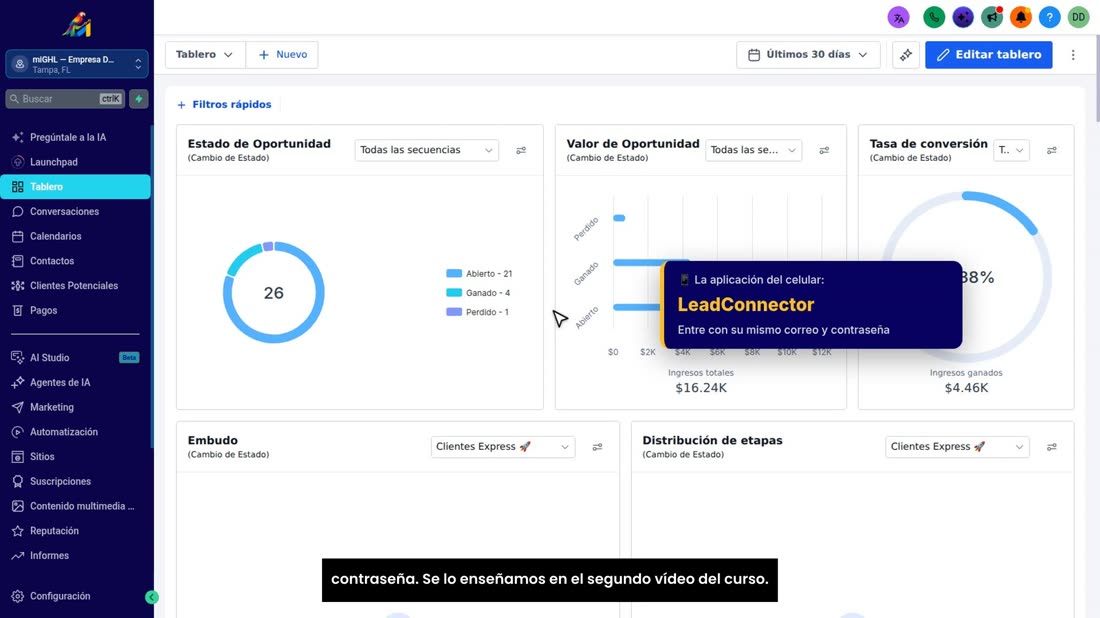The width and height of the screenshot is (1100, 618).
Task: Collapse the sidebar with green arrow button
Action: [152, 597]
